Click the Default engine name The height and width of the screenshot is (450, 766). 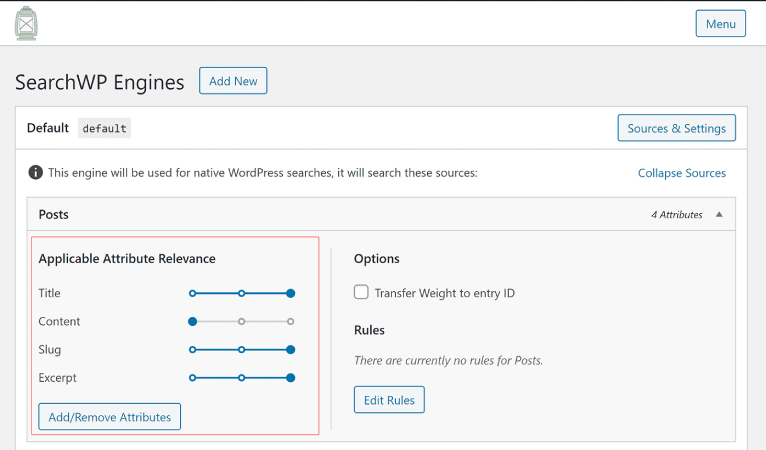click(x=48, y=128)
